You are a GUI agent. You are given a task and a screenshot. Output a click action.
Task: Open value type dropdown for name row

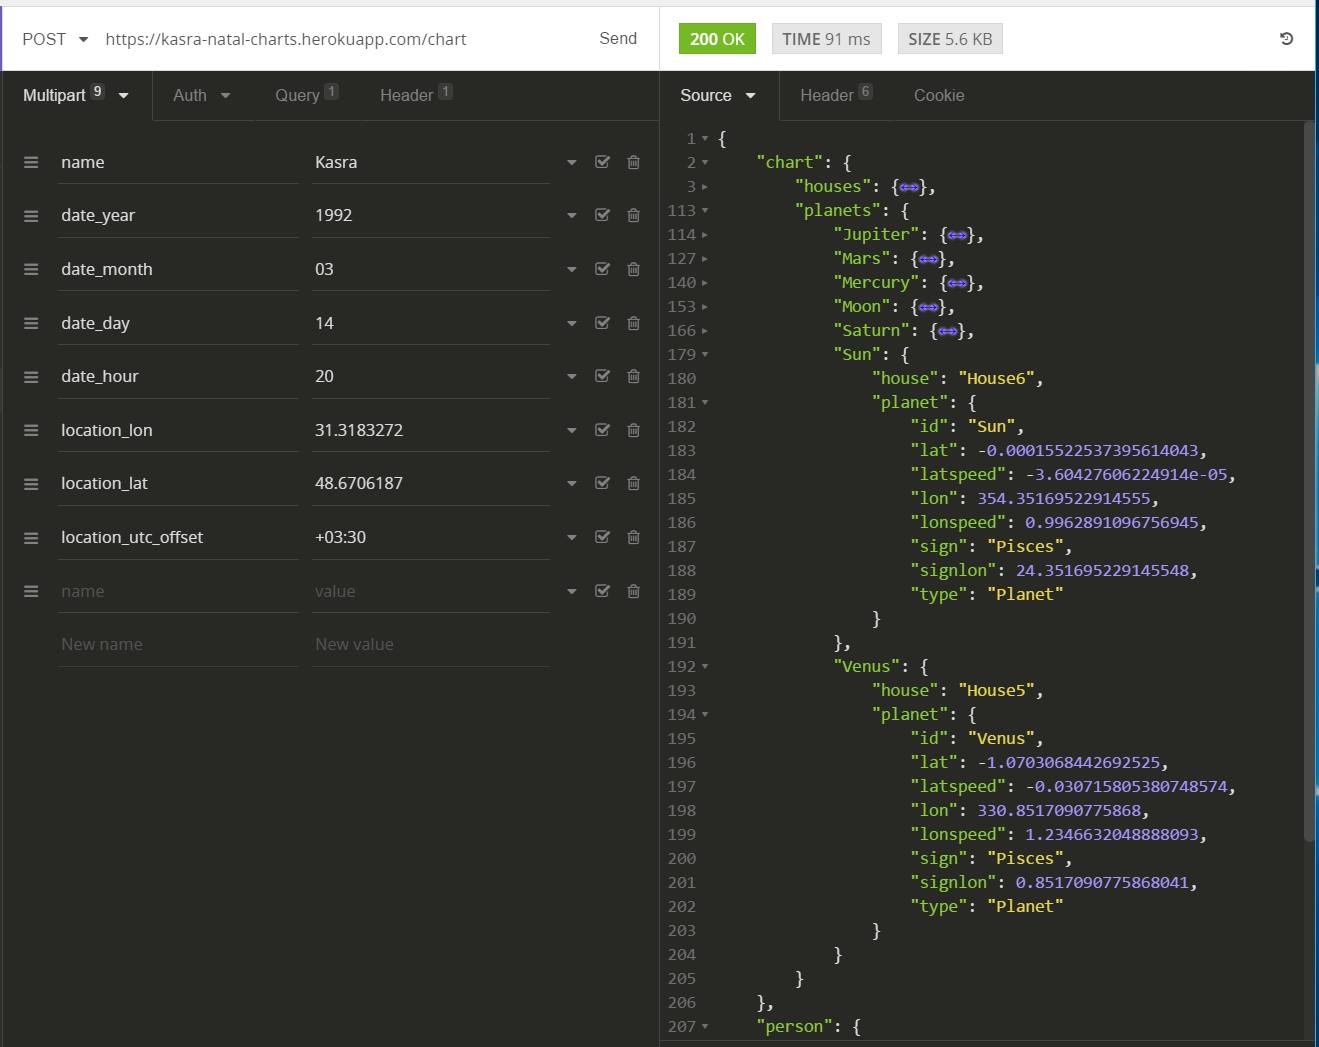point(571,162)
